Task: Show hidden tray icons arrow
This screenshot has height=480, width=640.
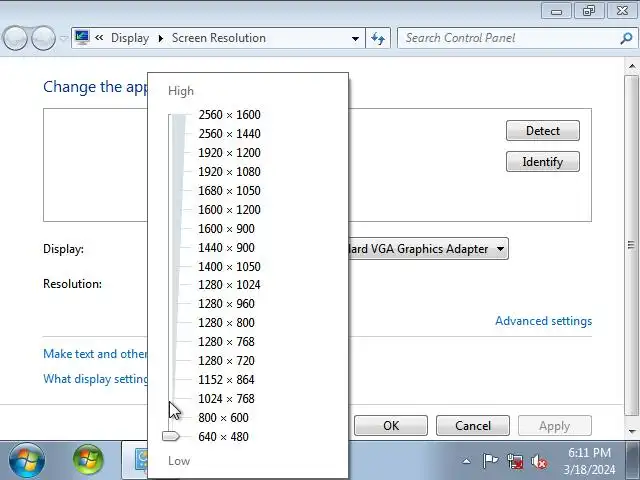Action: coord(467,462)
